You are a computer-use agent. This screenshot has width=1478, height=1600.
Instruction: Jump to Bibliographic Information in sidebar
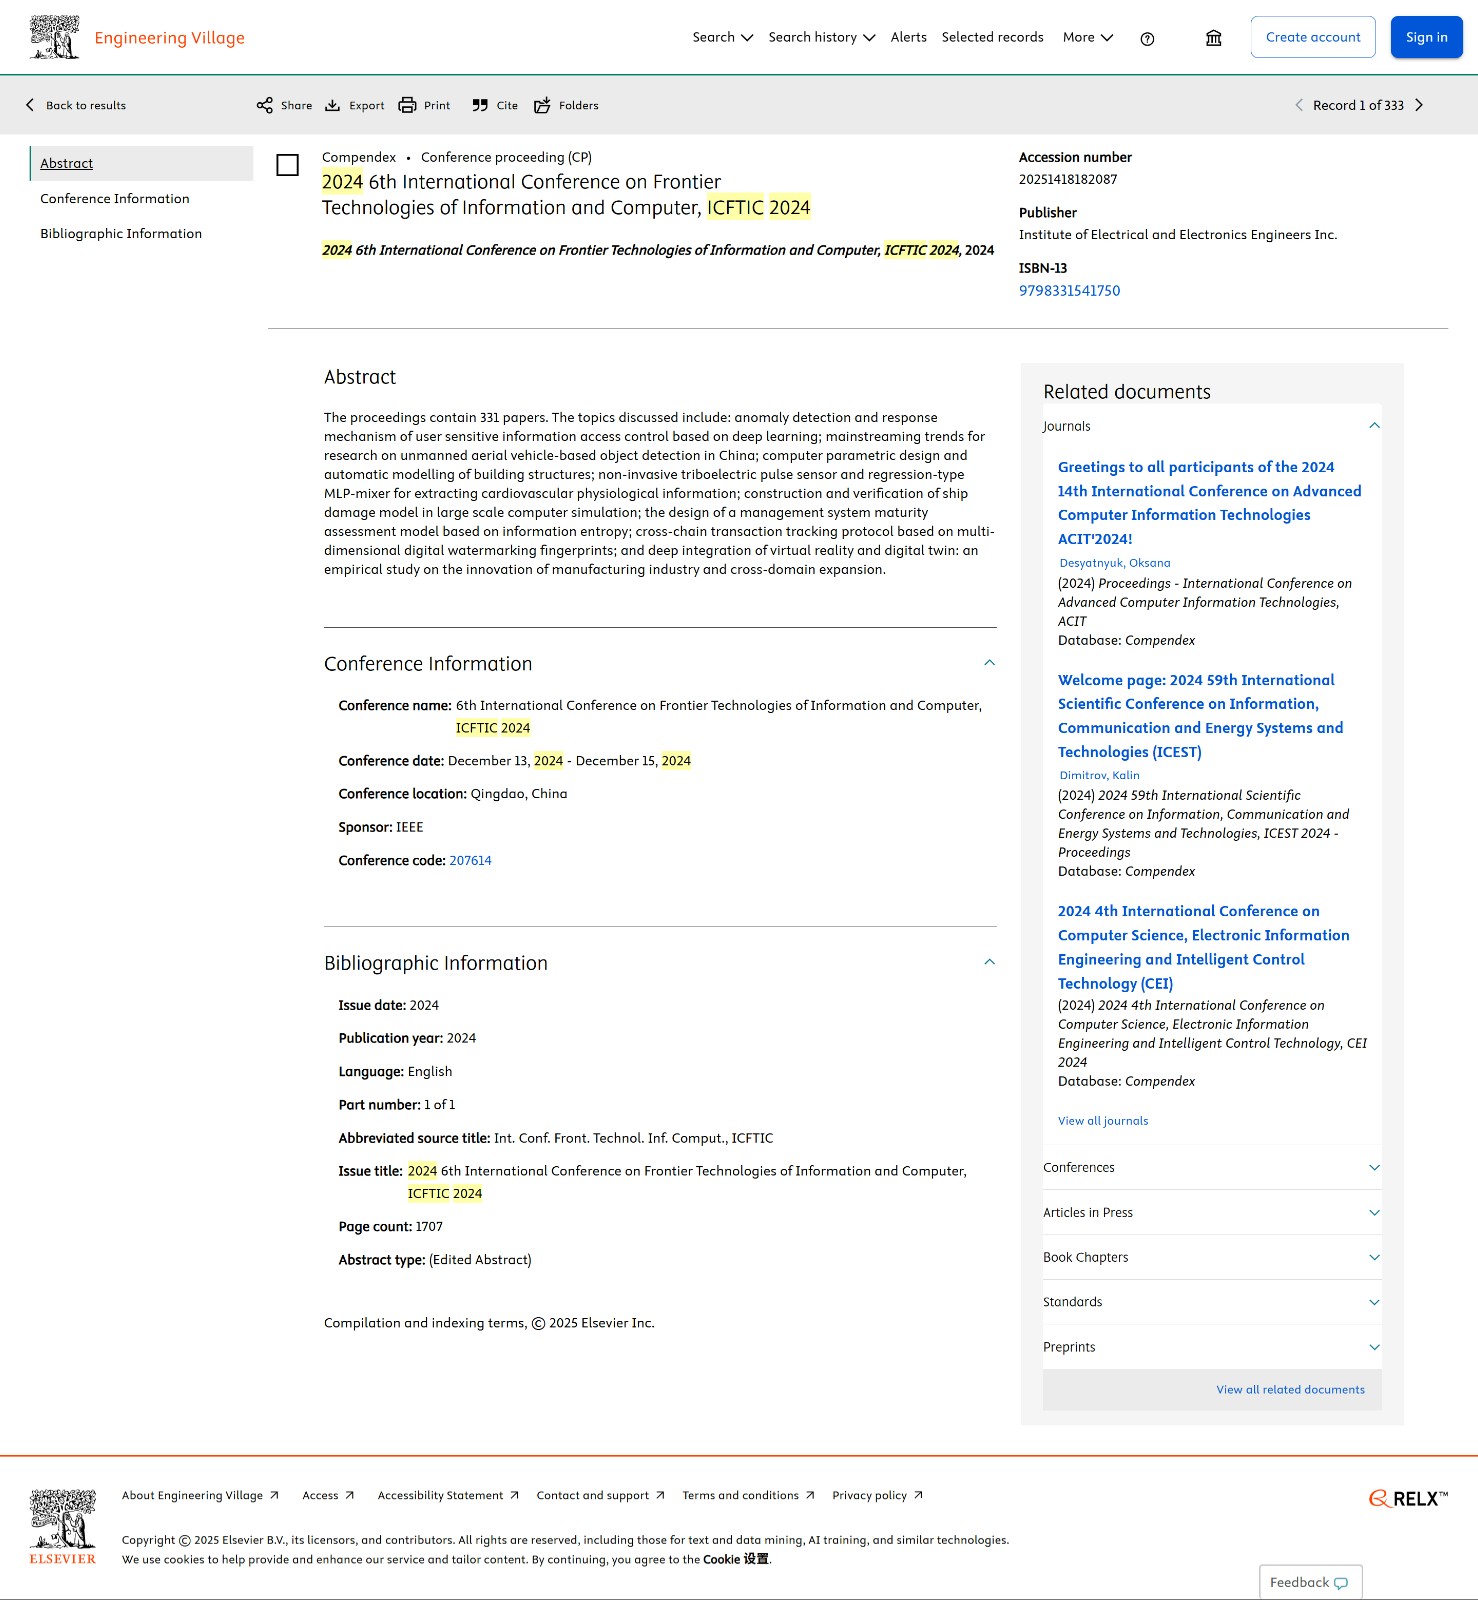pyautogui.click(x=121, y=233)
